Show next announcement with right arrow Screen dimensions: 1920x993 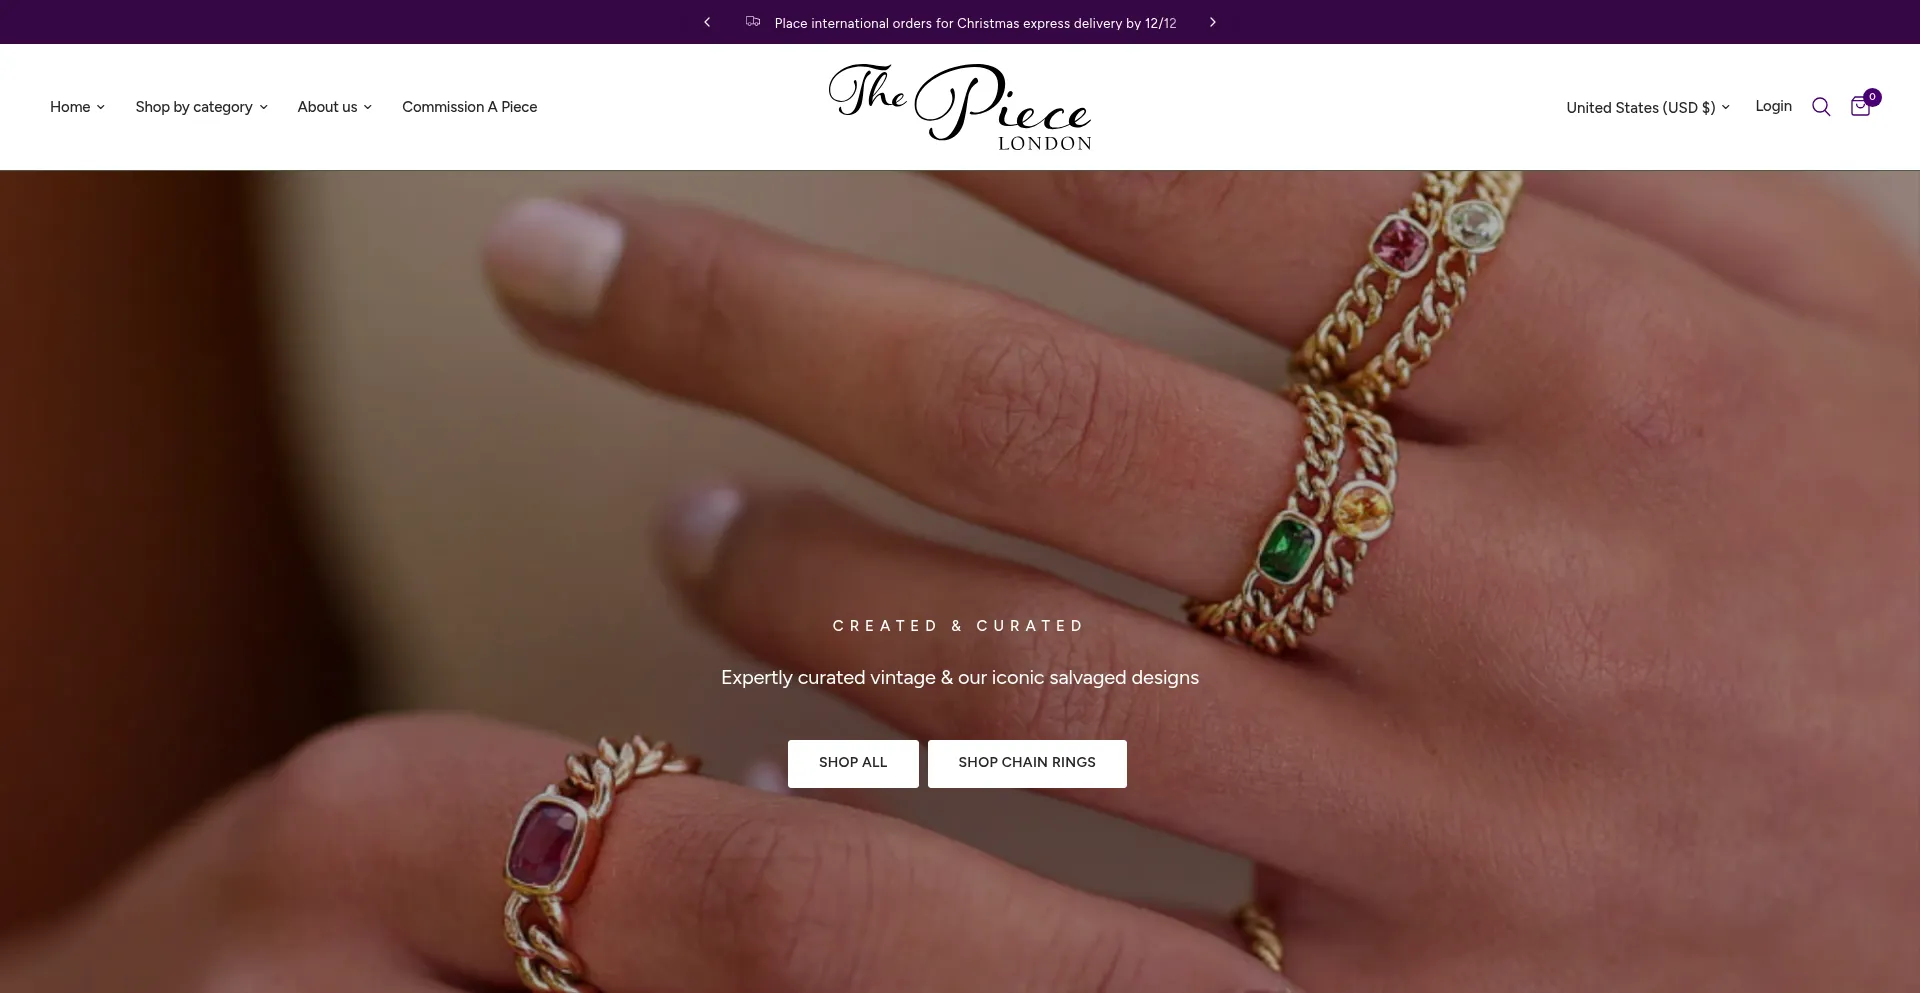(1213, 22)
